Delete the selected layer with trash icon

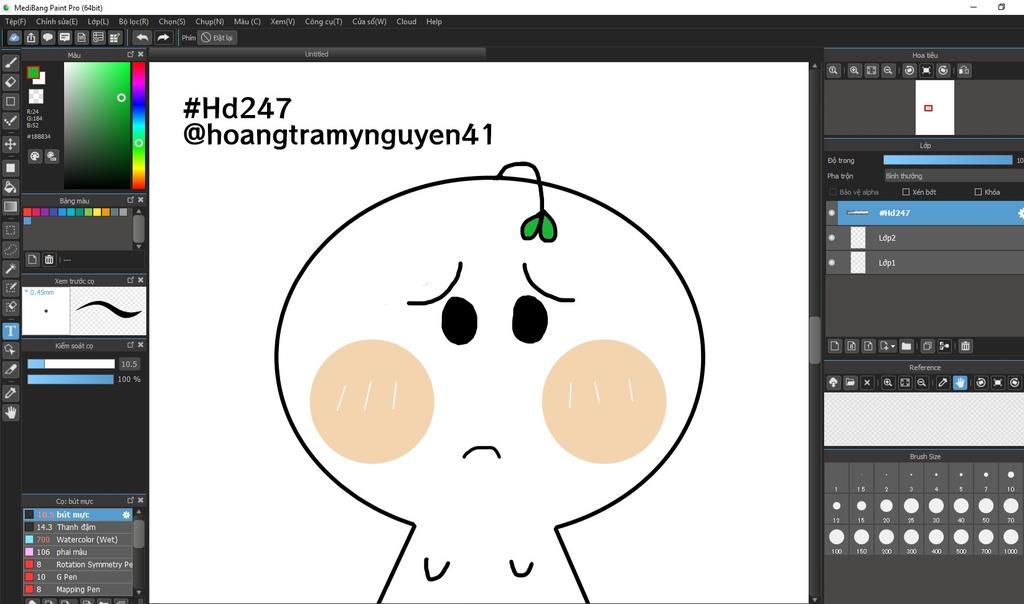coord(965,346)
